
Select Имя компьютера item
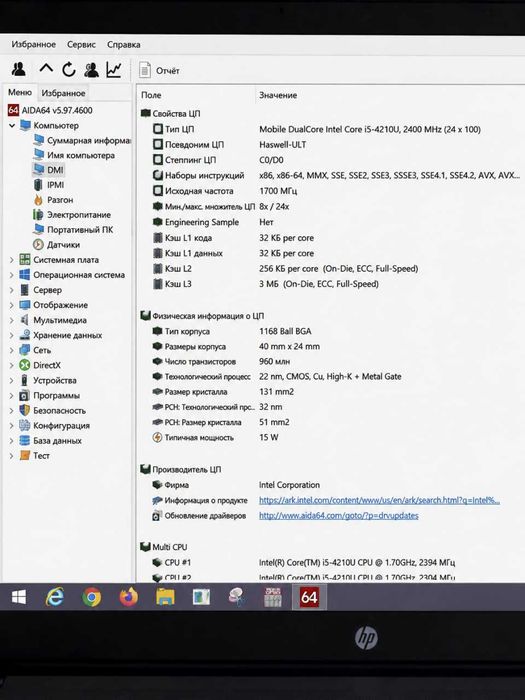point(75,155)
